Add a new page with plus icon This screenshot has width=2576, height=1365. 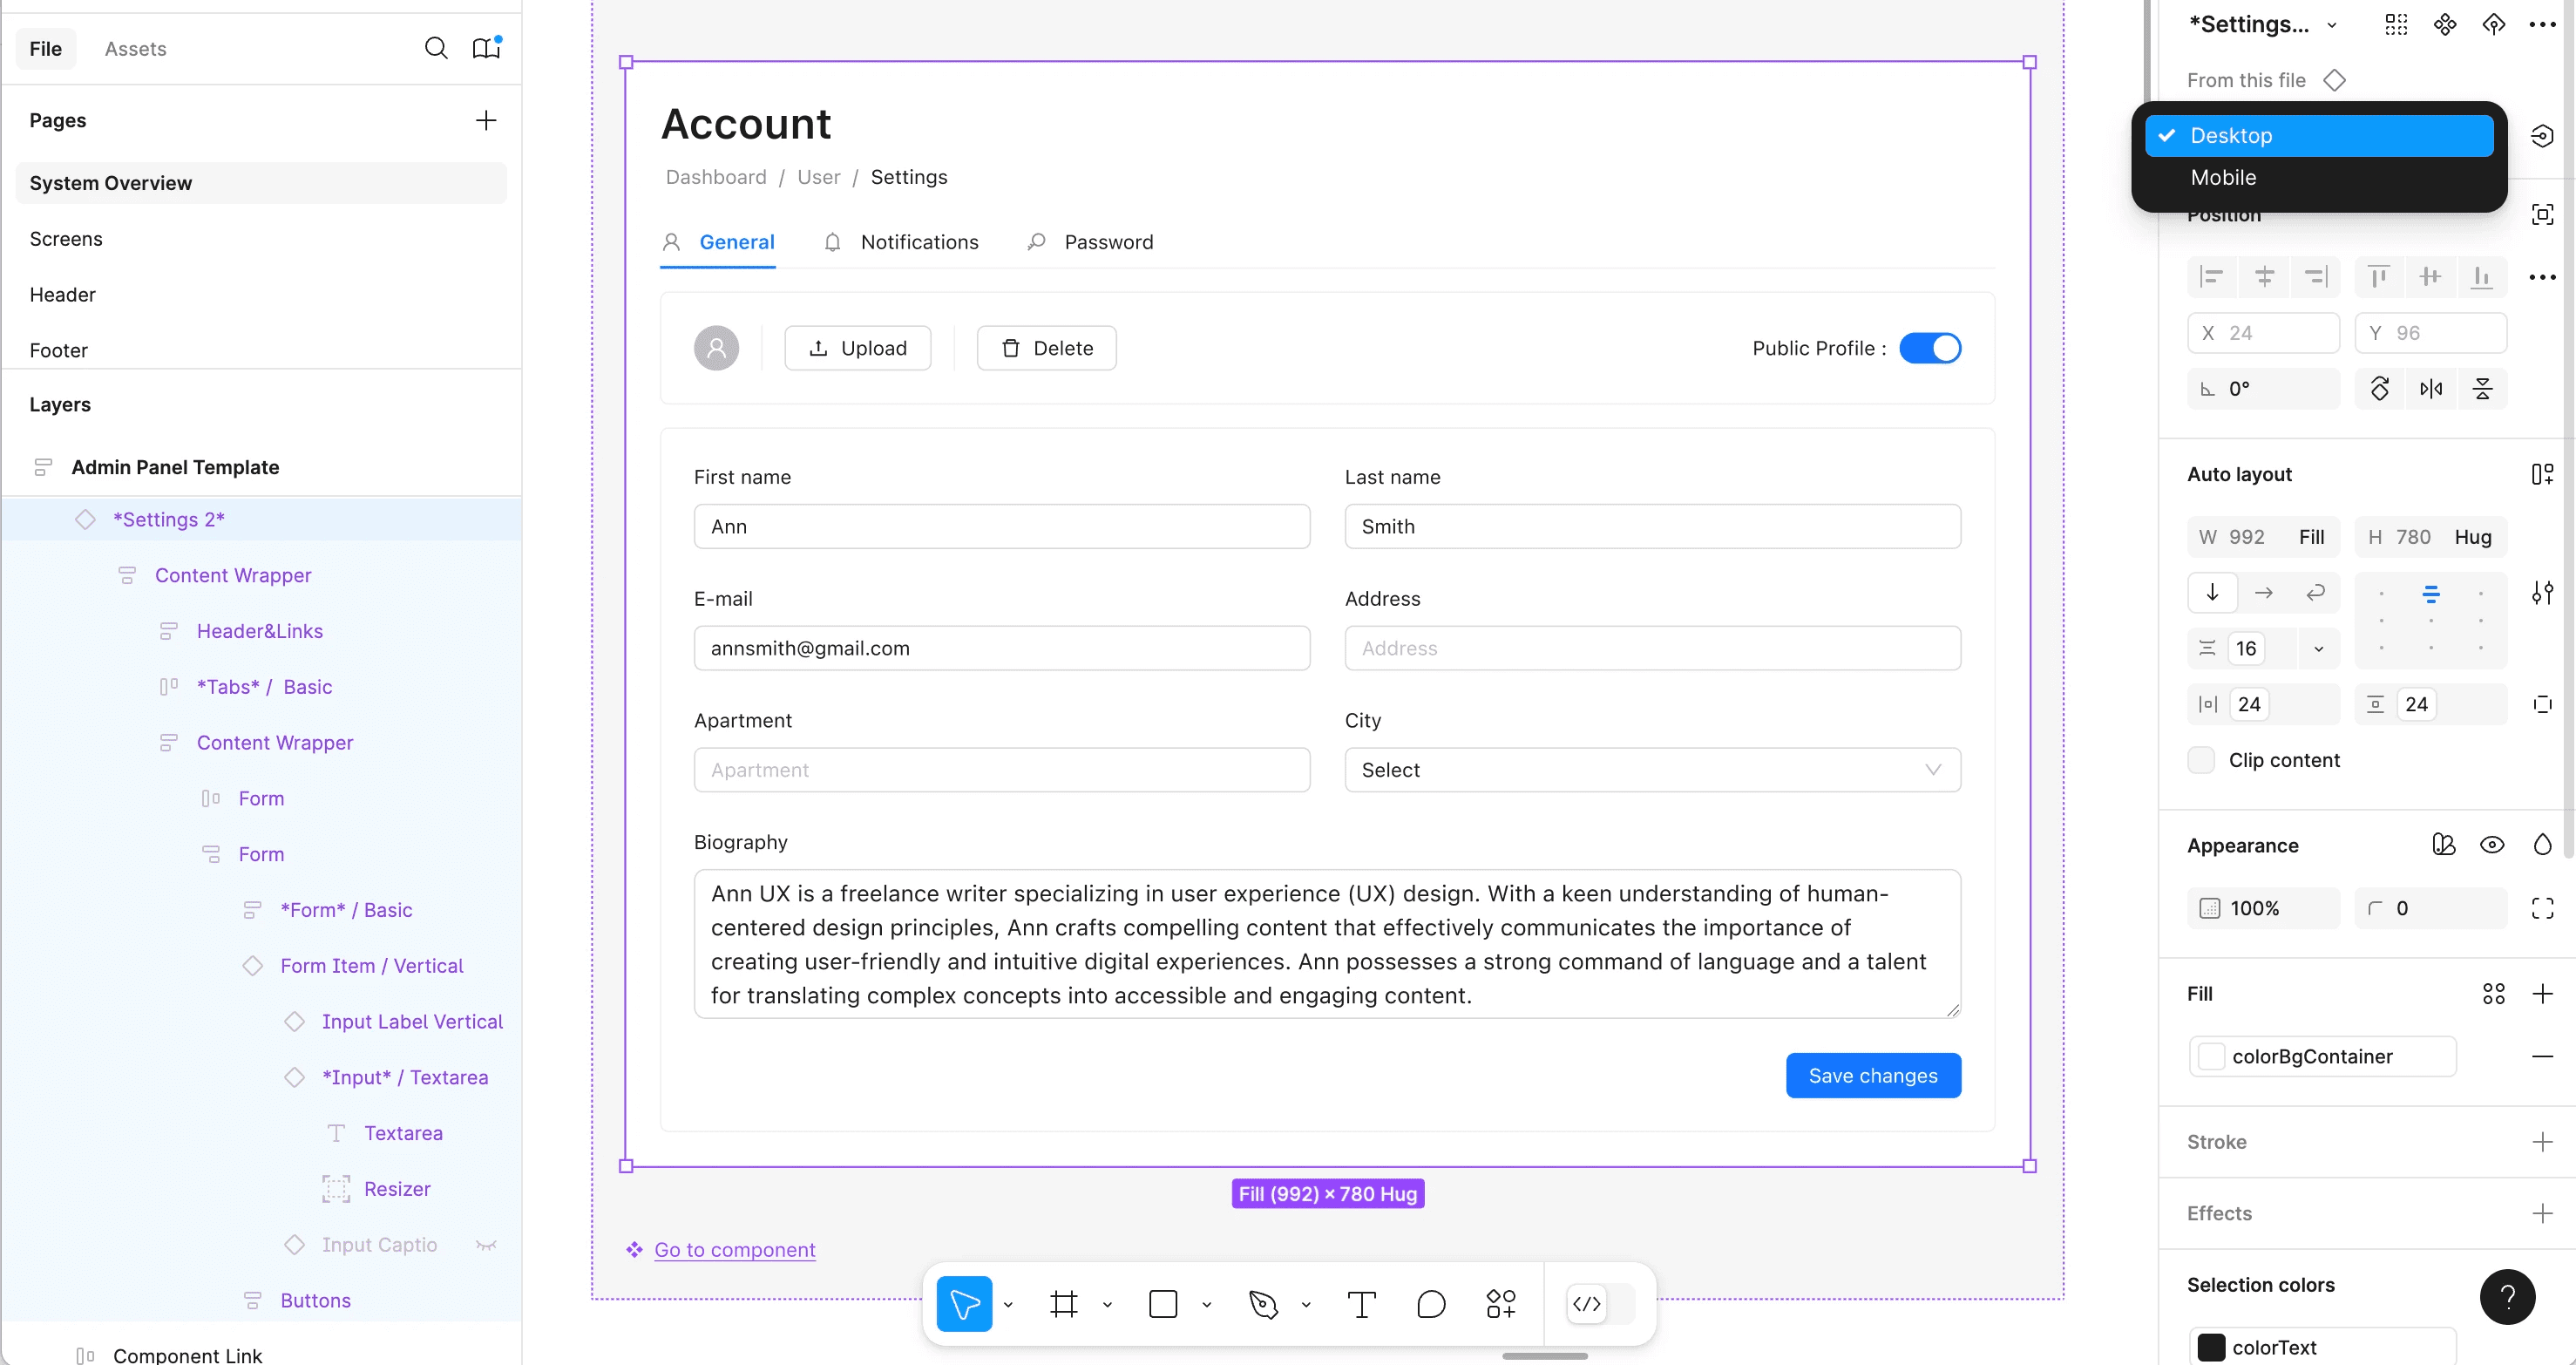pyautogui.click(x=486, y=120)
